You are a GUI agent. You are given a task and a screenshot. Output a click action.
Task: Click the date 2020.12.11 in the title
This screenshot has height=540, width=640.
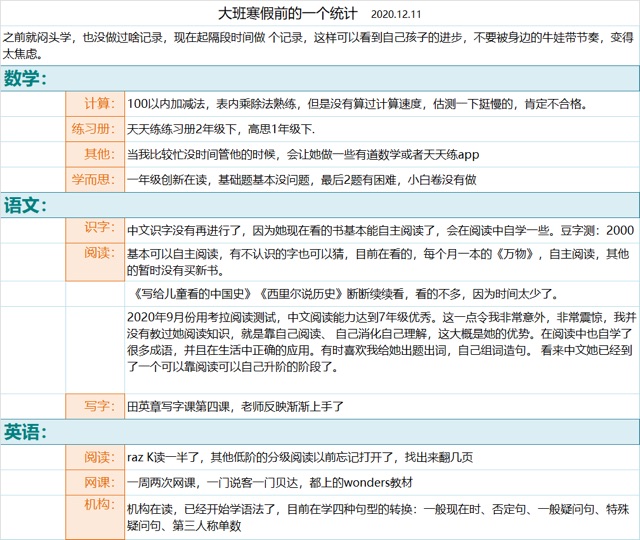(x=396, y=15)
